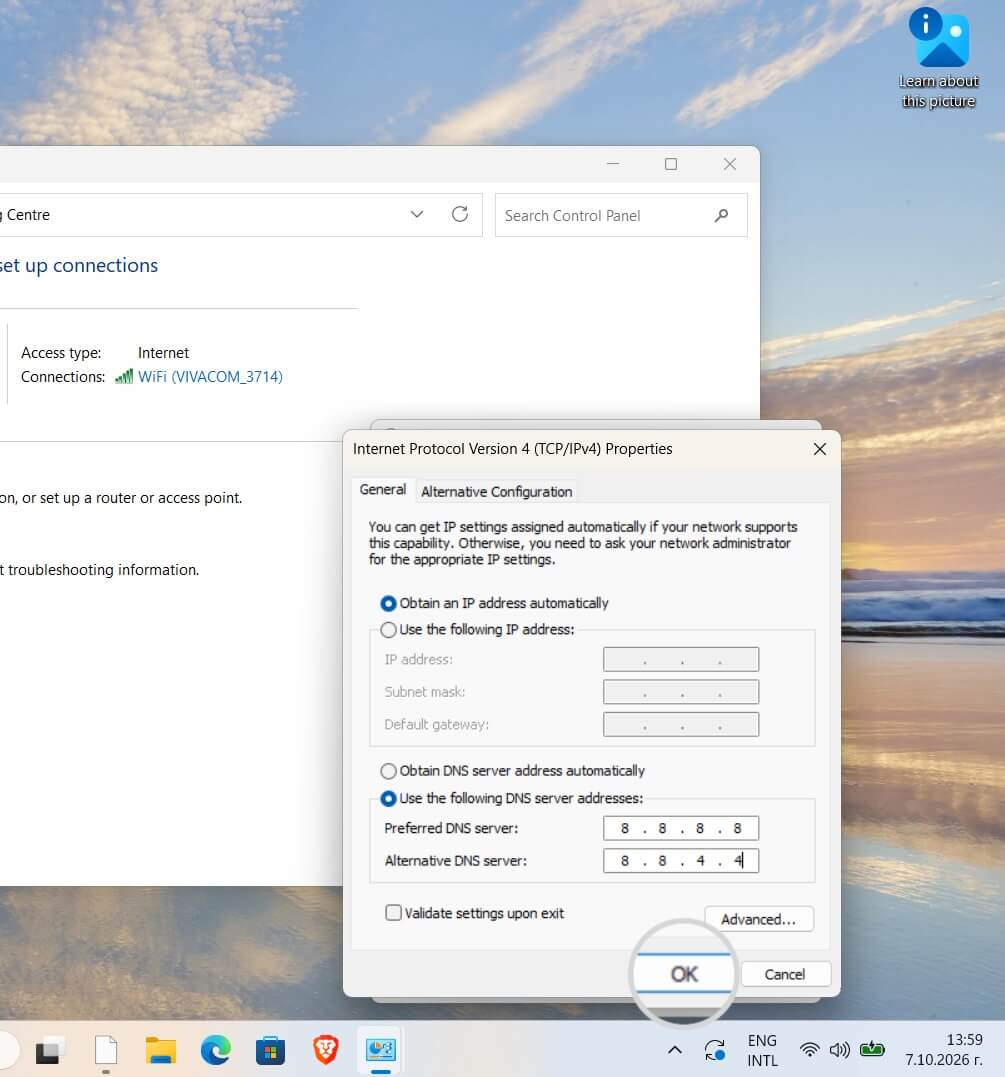1005x1077 pixels.
Task: Refresh the Control Panel address bar
Action: 460,214
